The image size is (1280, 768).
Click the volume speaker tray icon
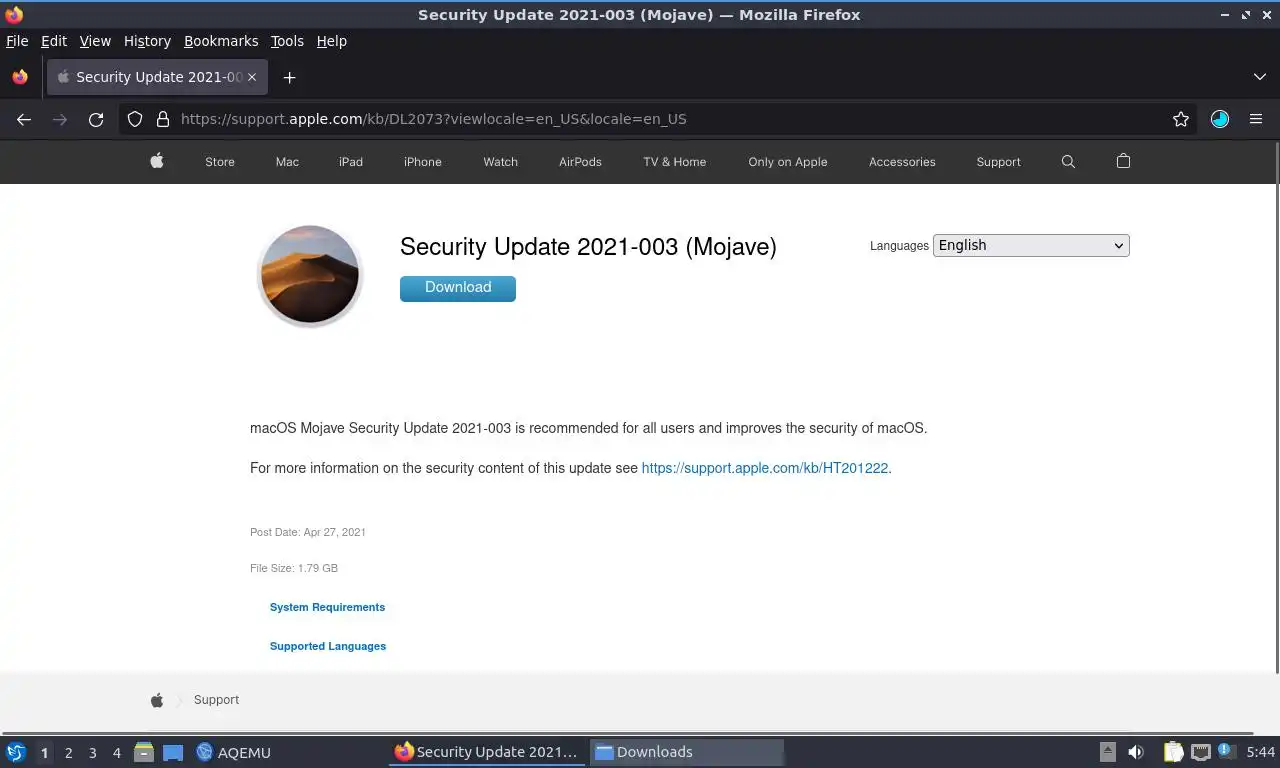(1136, 752)
